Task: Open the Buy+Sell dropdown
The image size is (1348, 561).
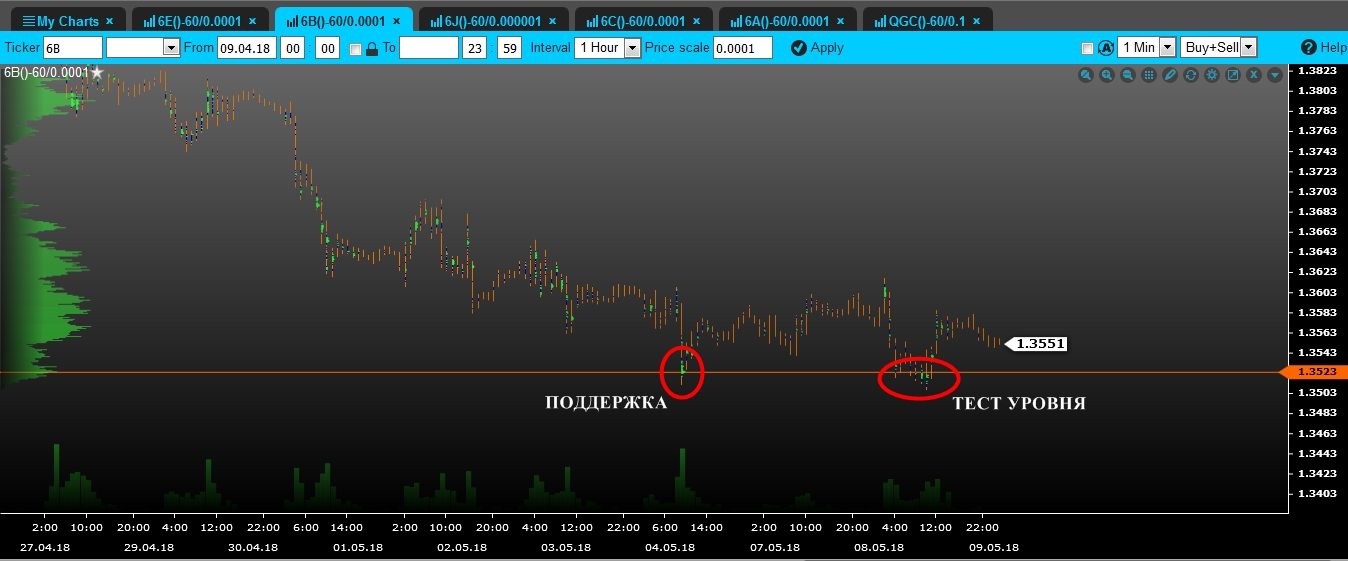Action: pos(1219,47)
